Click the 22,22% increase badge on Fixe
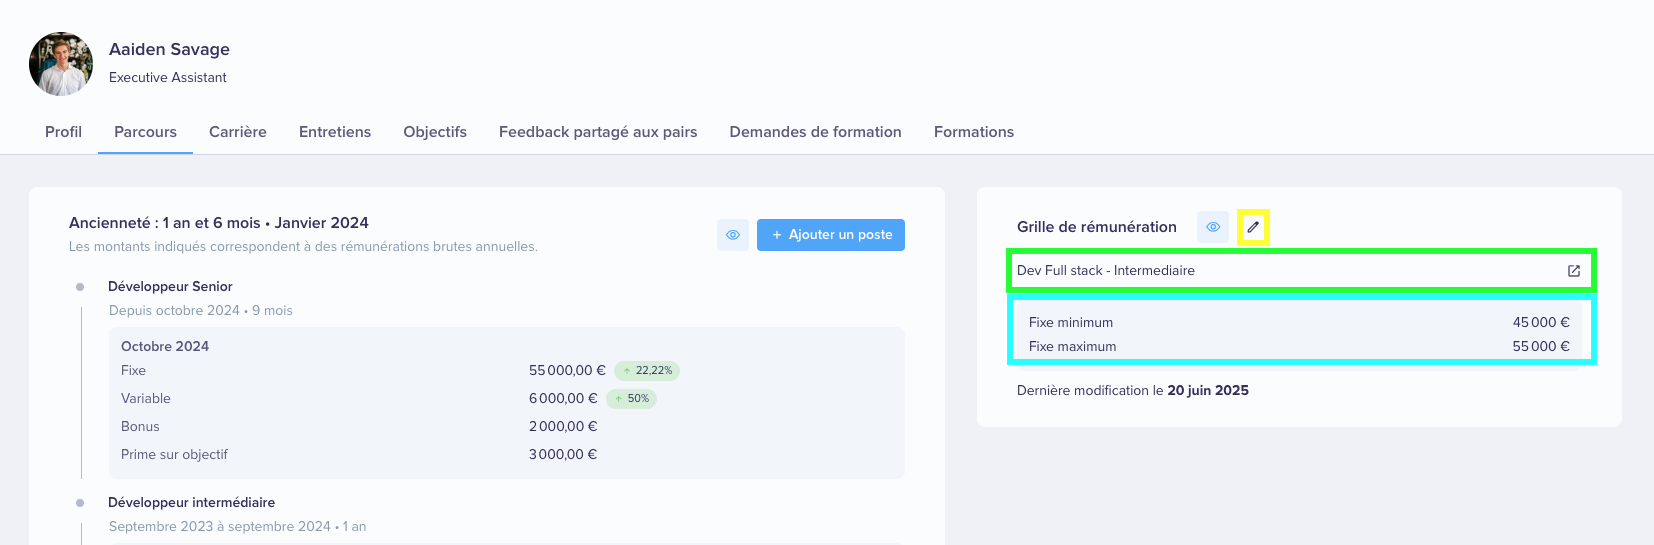Screen dimensions: 1654x545 coord(647,371)
